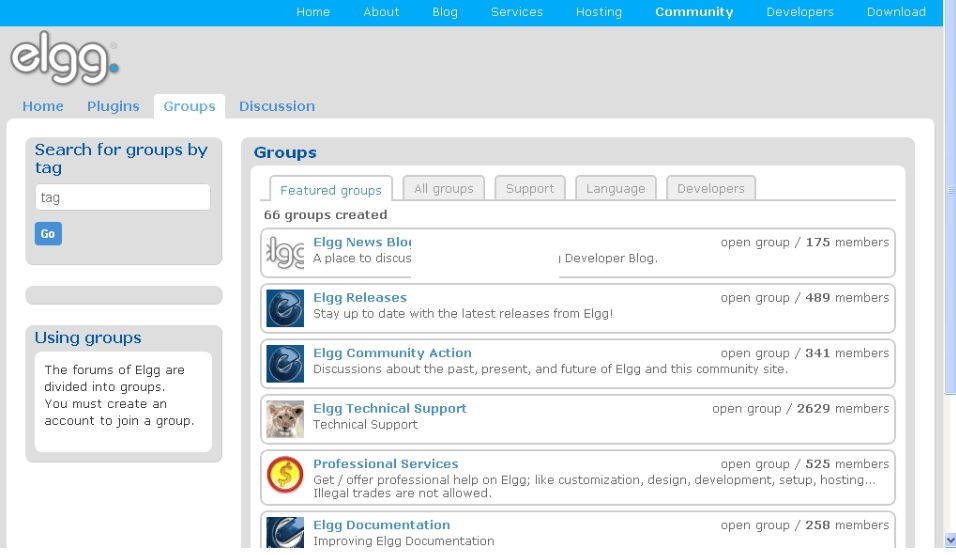The image size is (956, 555).
Task: Click the Professional Services dollar coin icon
Action: coord(285,474)
